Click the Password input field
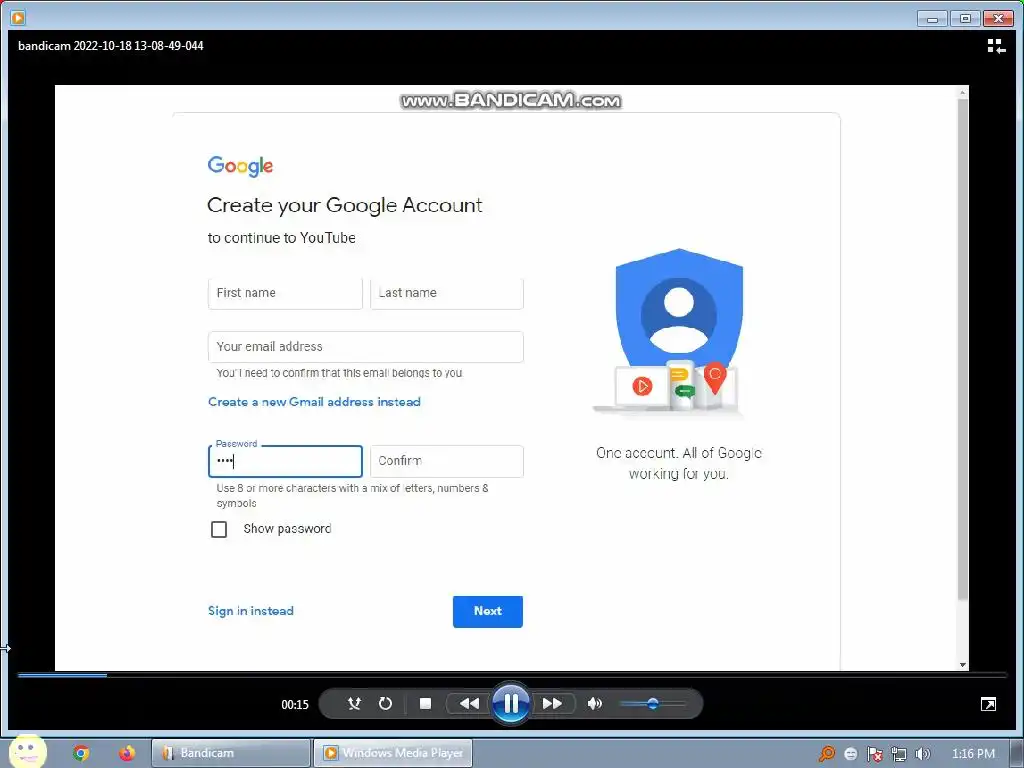Image resolution: width=1024 pixels, height=768 pixels. [285, 461]
